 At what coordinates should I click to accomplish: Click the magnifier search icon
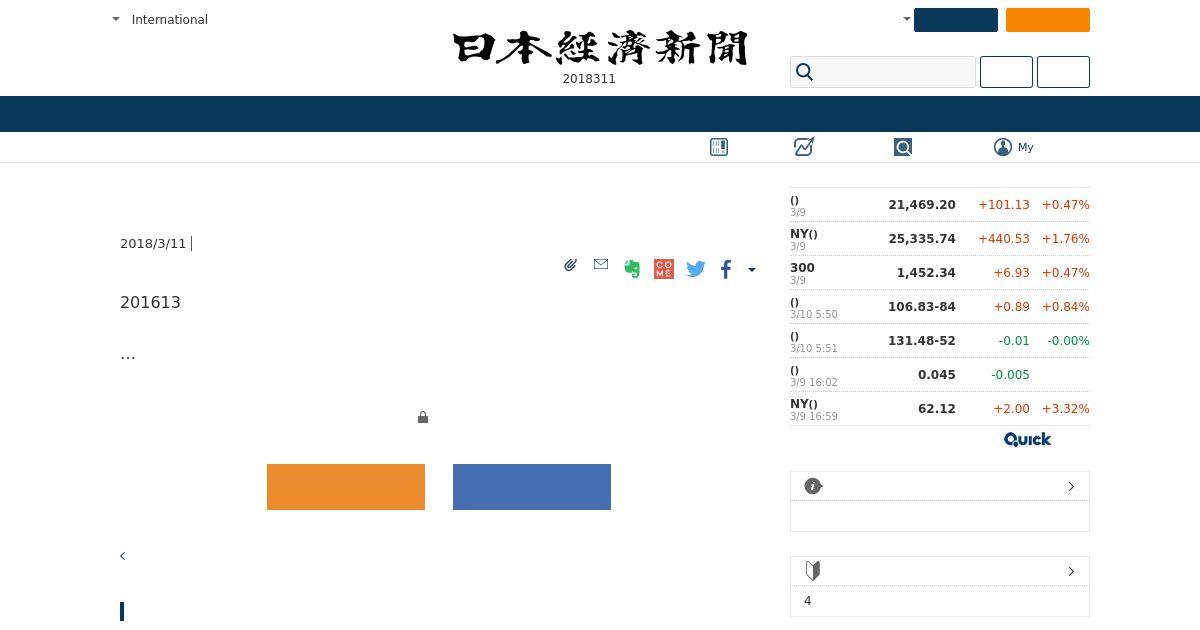[x=805, y=72]
